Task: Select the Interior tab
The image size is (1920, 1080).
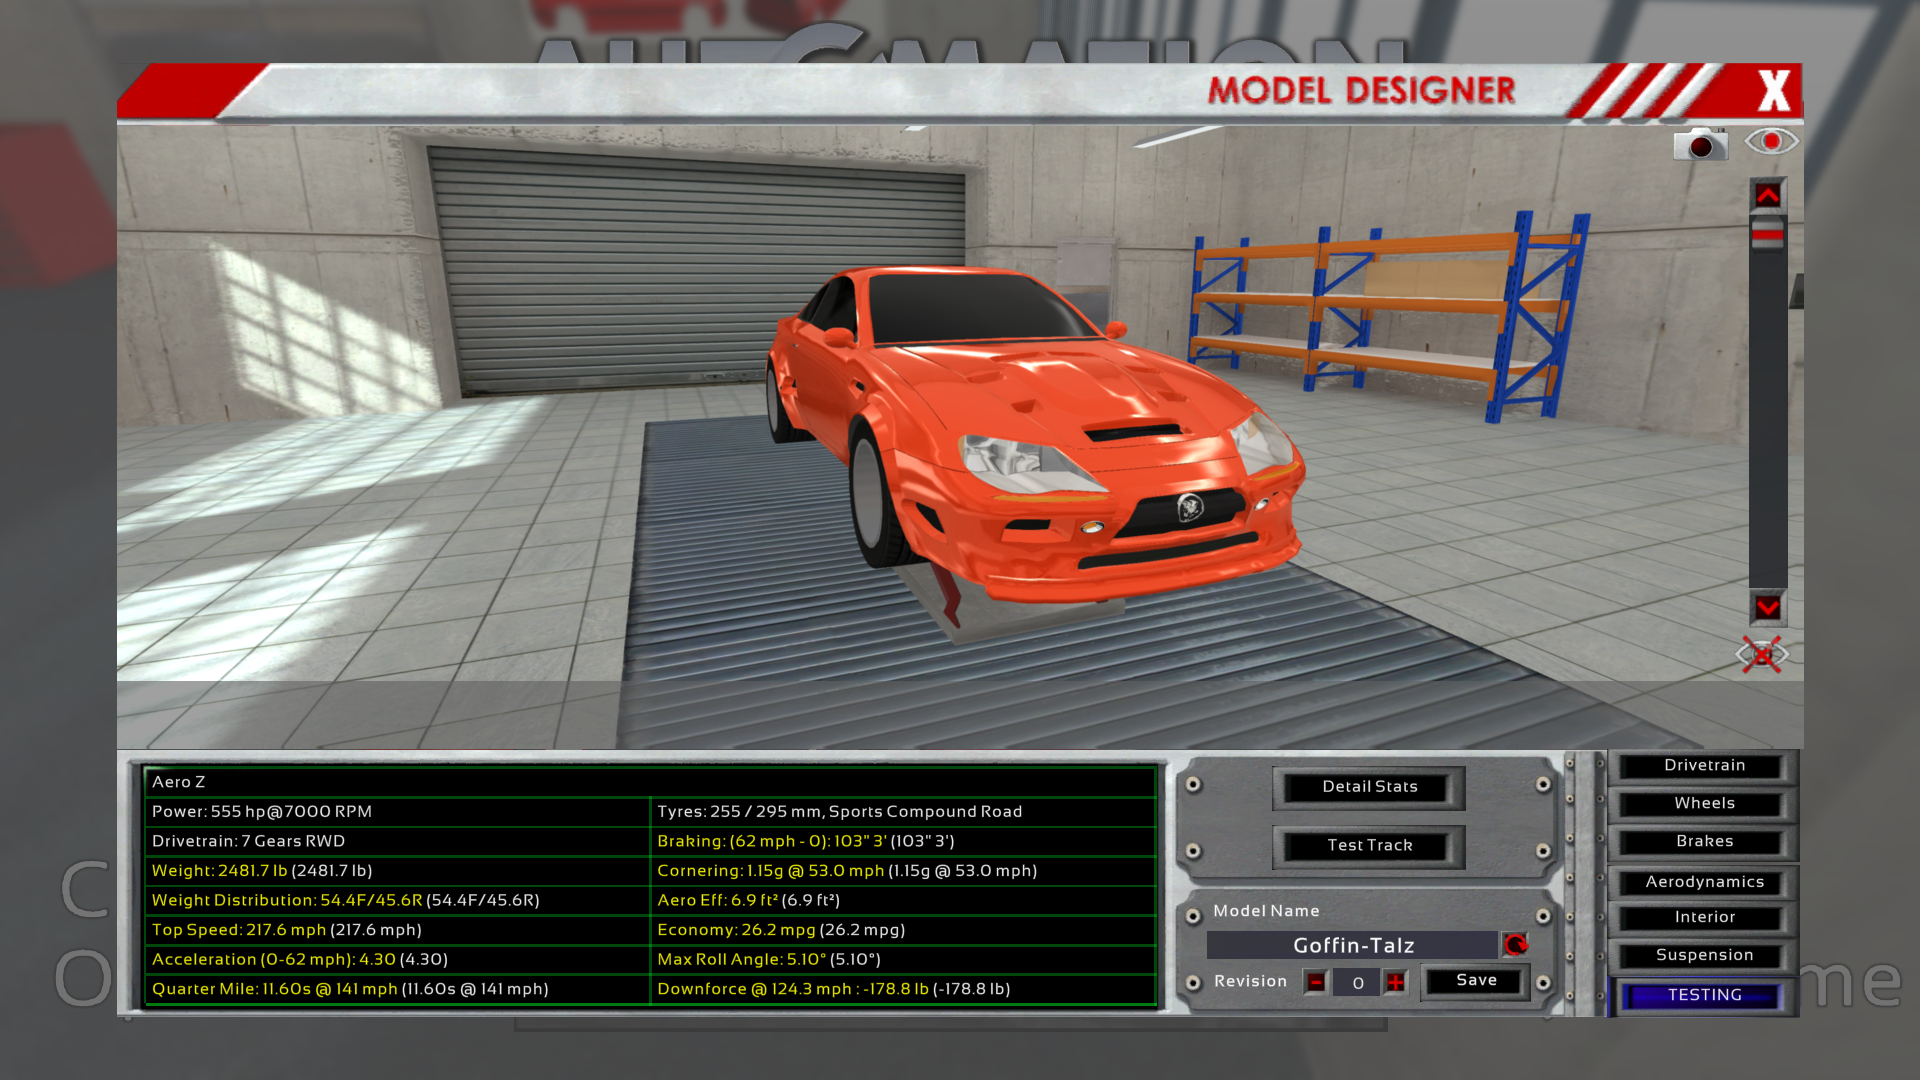Action: [1704, 918]
